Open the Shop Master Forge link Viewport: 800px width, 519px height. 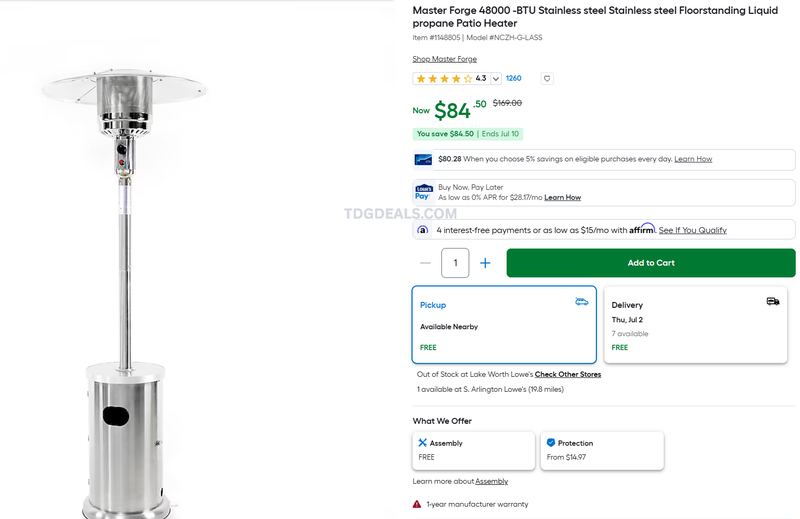pyautogui.click(x=444, y=59)
